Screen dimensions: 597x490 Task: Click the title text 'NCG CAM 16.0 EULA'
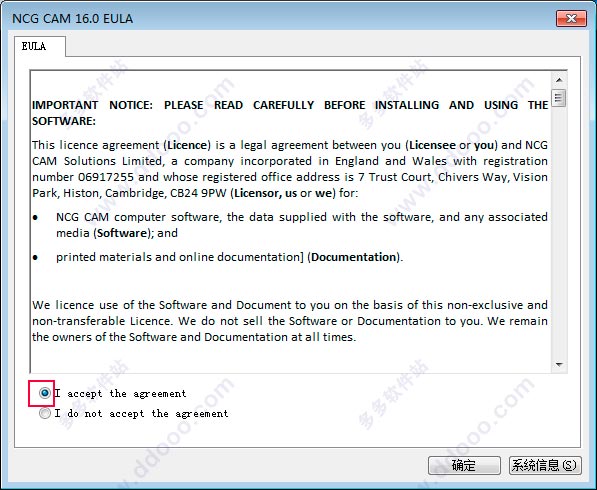pyautogui.click(x=73, y=19)
